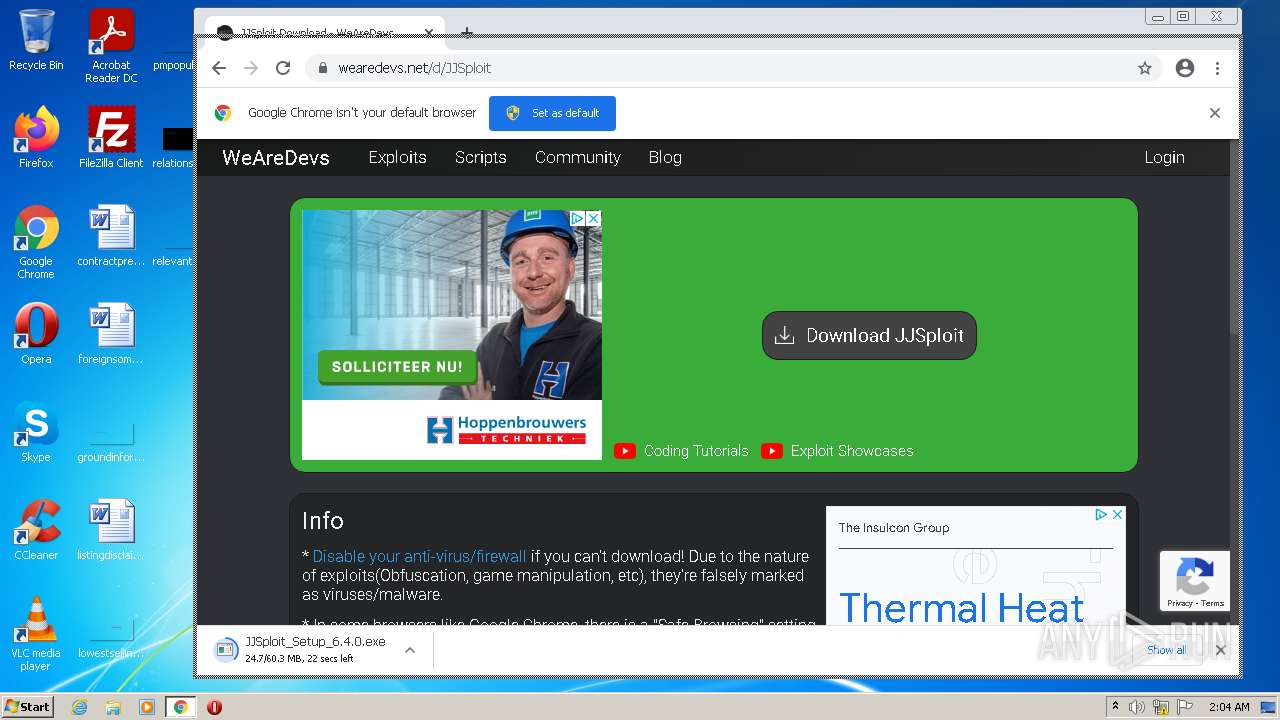This screenshot has height=720, width=1280.
Task: Click the network tray icon
Action: coord(1161,707)
